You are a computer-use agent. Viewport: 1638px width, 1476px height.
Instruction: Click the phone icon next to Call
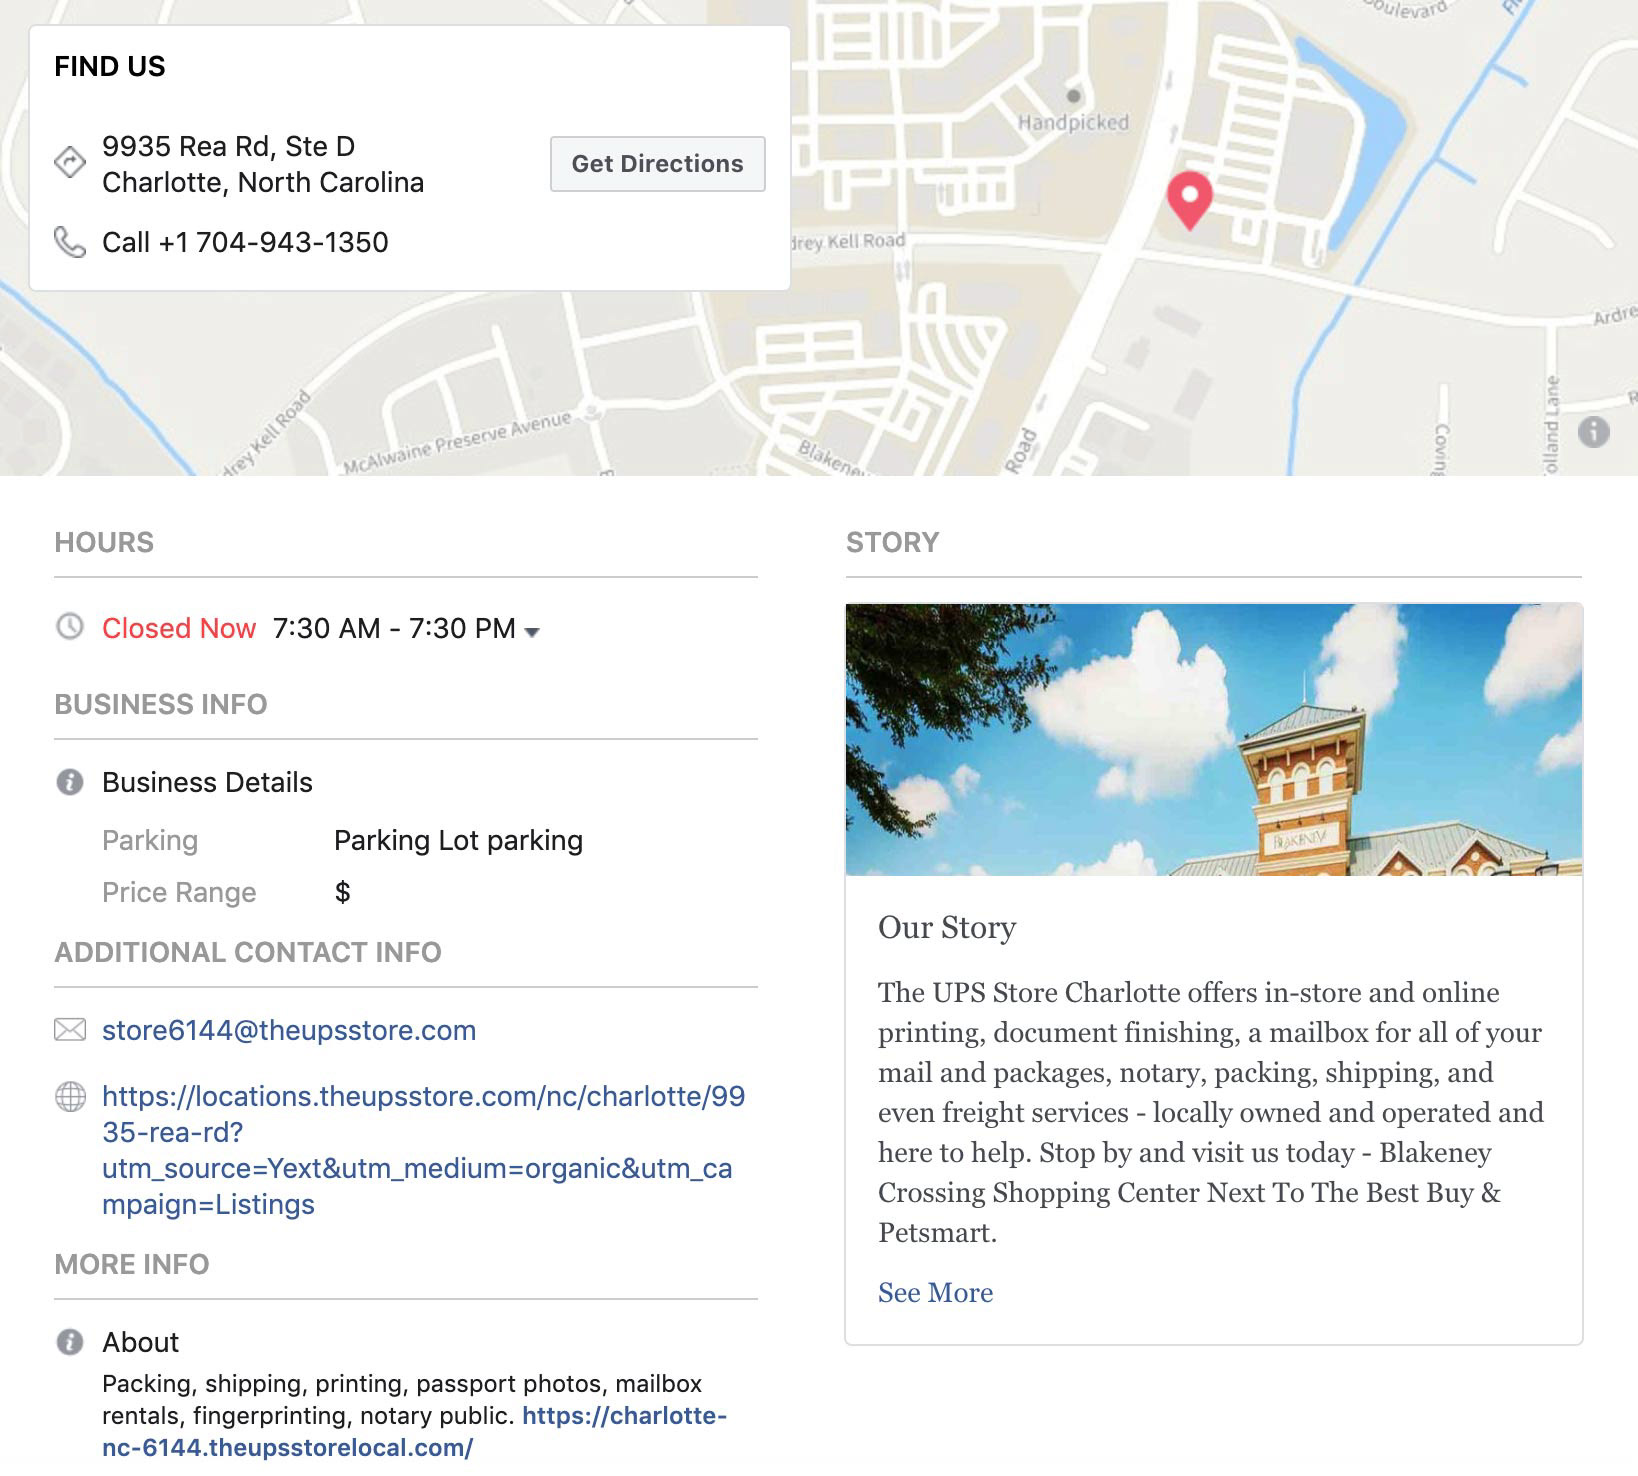(x=70, y=242)
